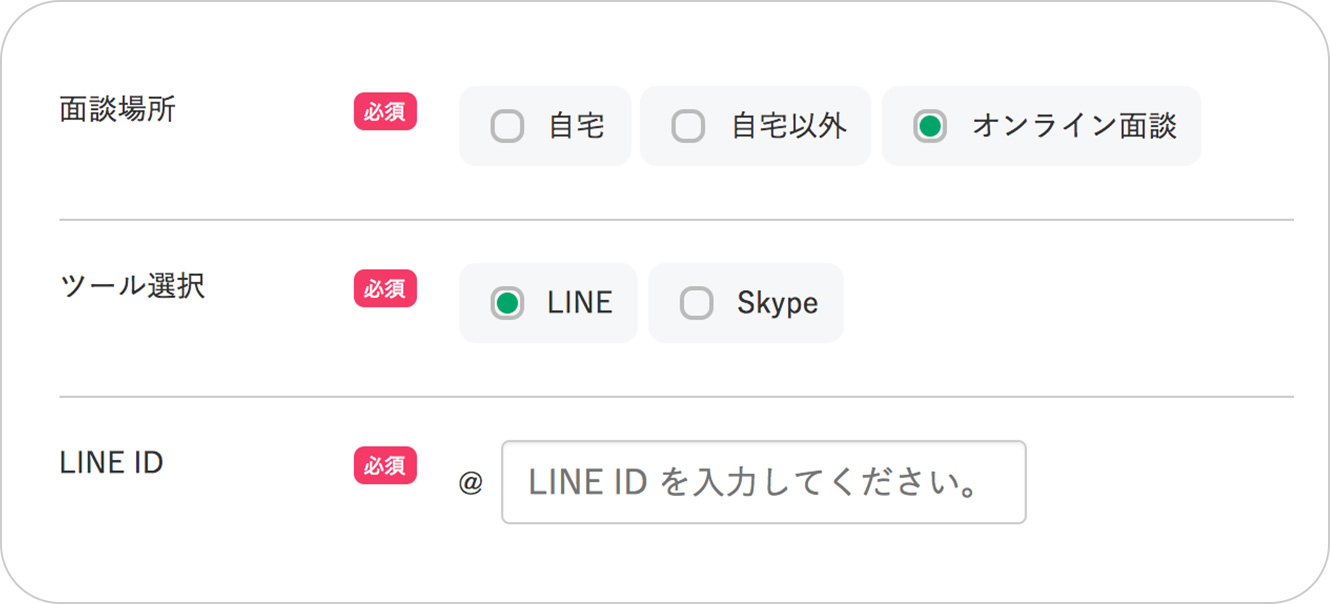The image size is (1330, 604).
Task: Click the 必須 badge beside 面談場所
Action: (x=385, y=111)
